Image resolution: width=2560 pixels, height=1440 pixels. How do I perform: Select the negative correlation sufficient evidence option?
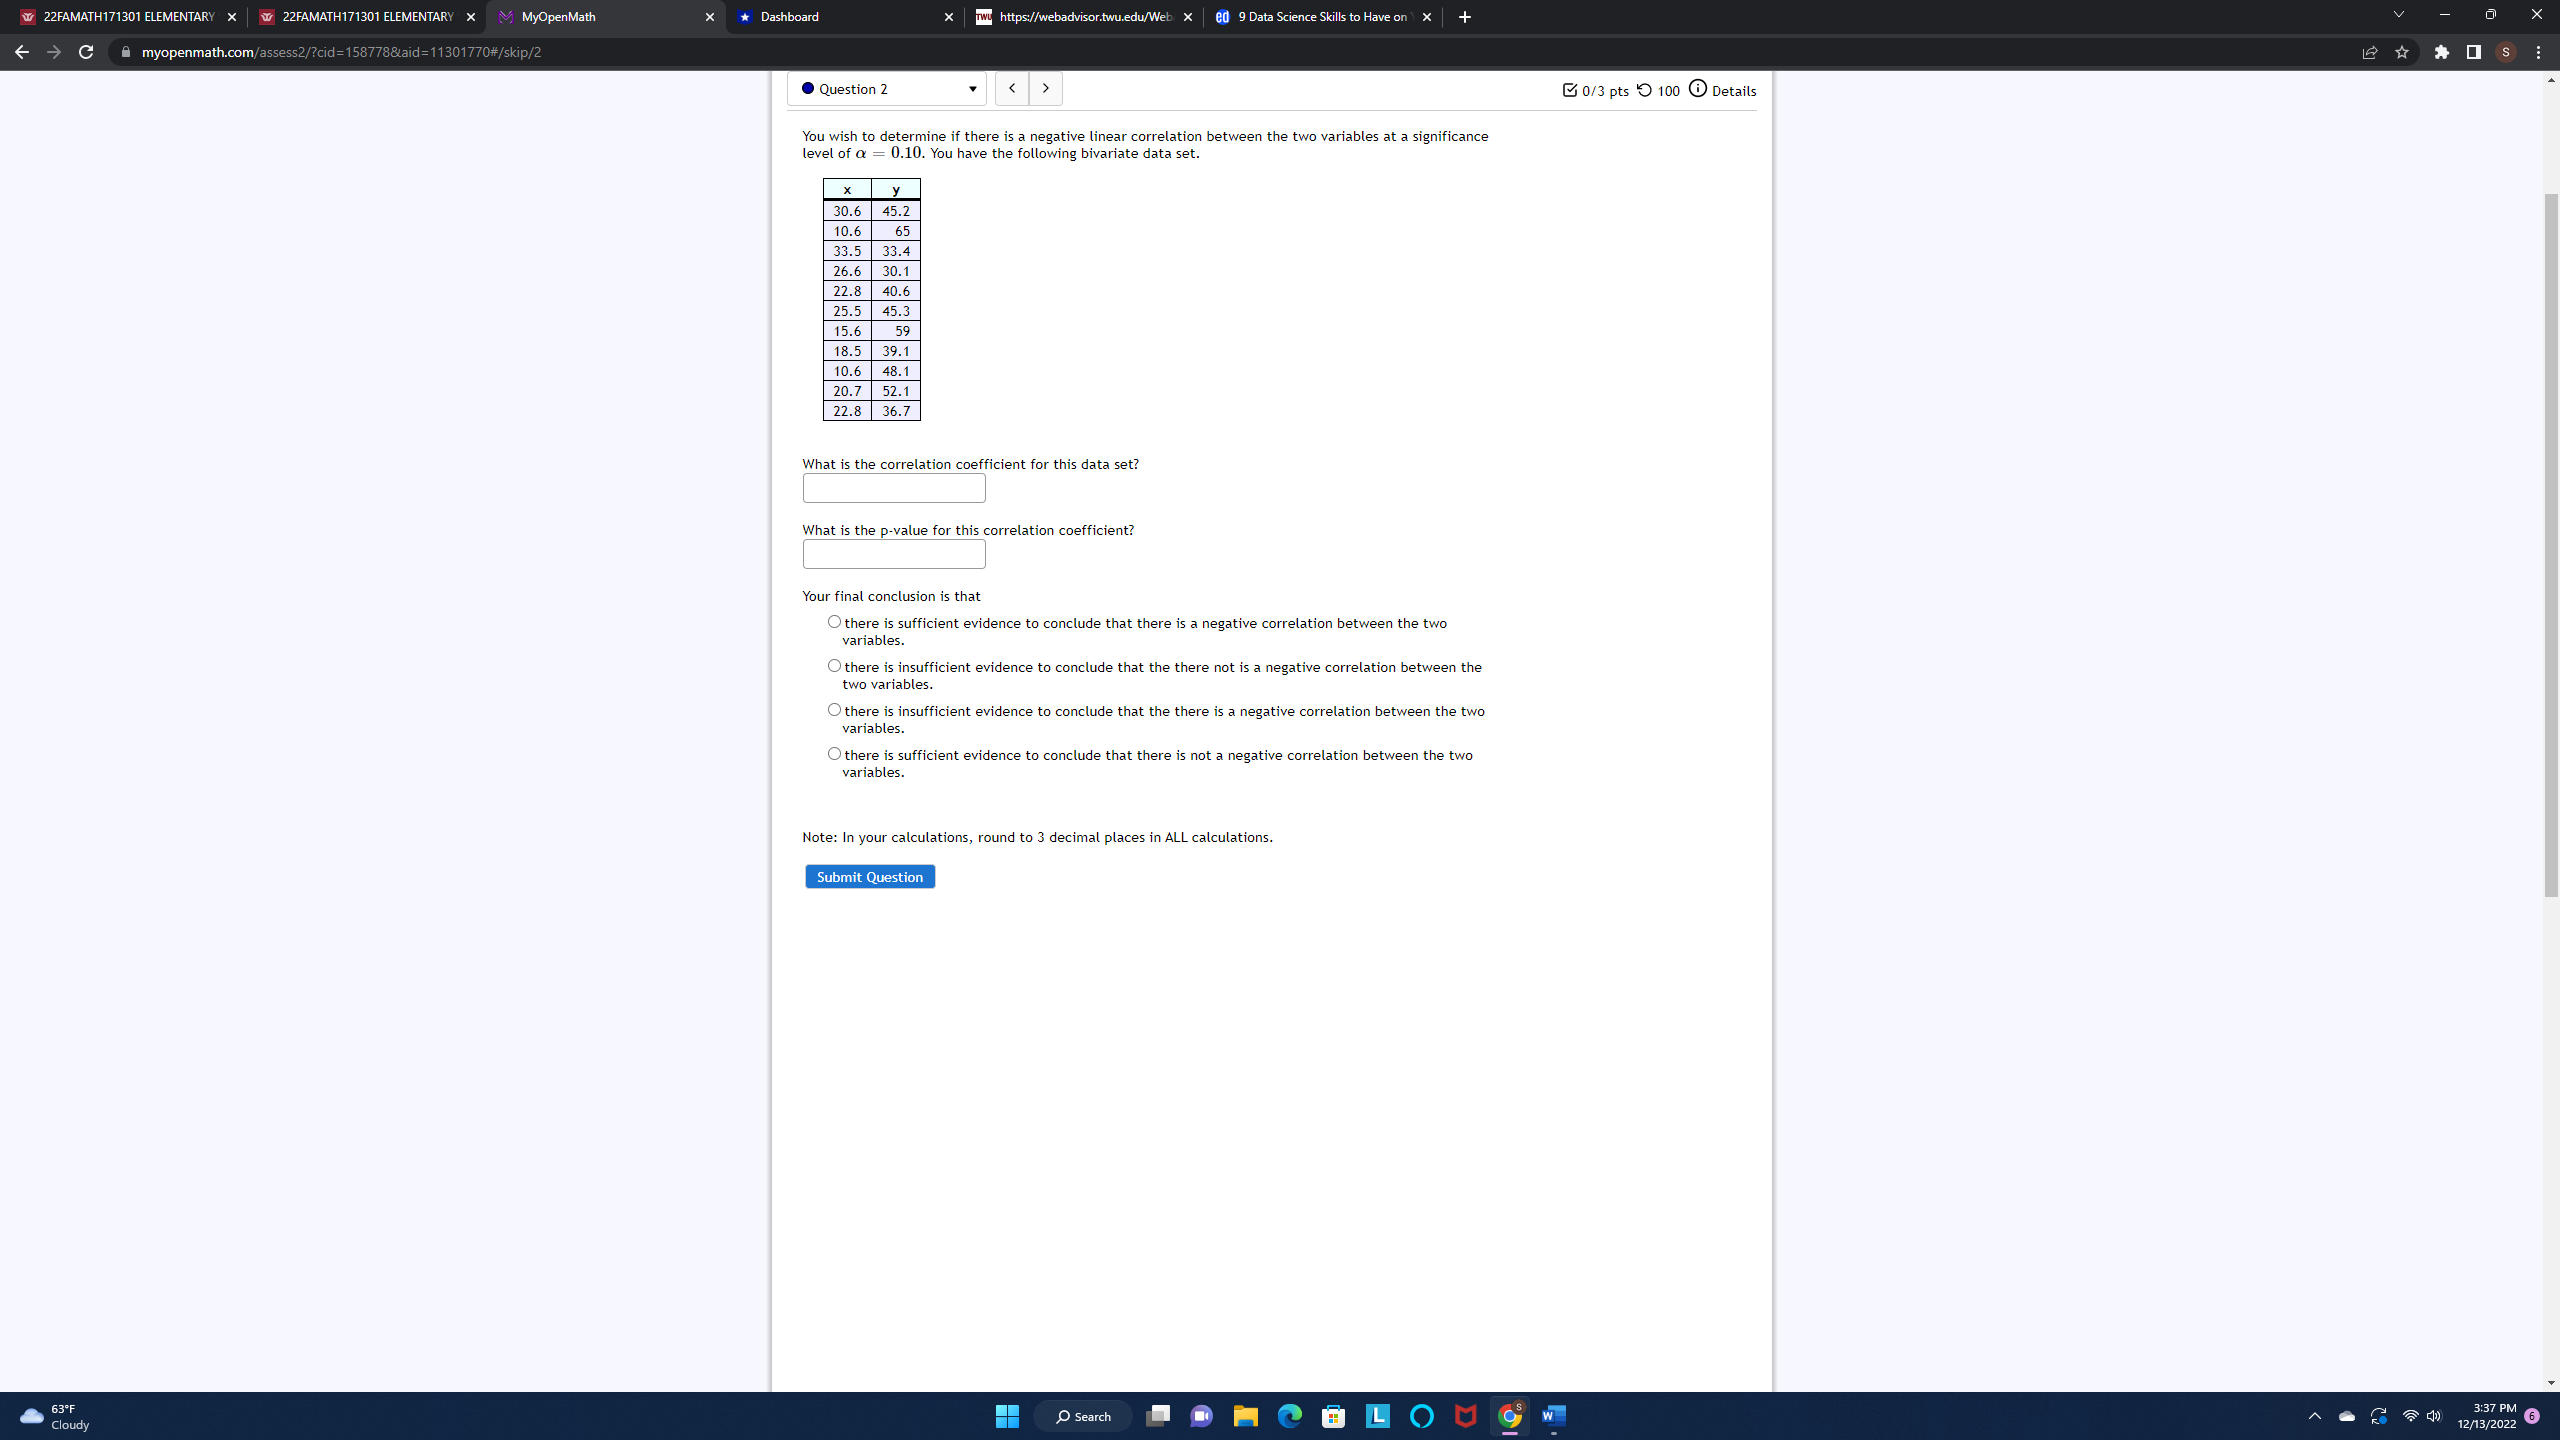[x=834, y=622]
